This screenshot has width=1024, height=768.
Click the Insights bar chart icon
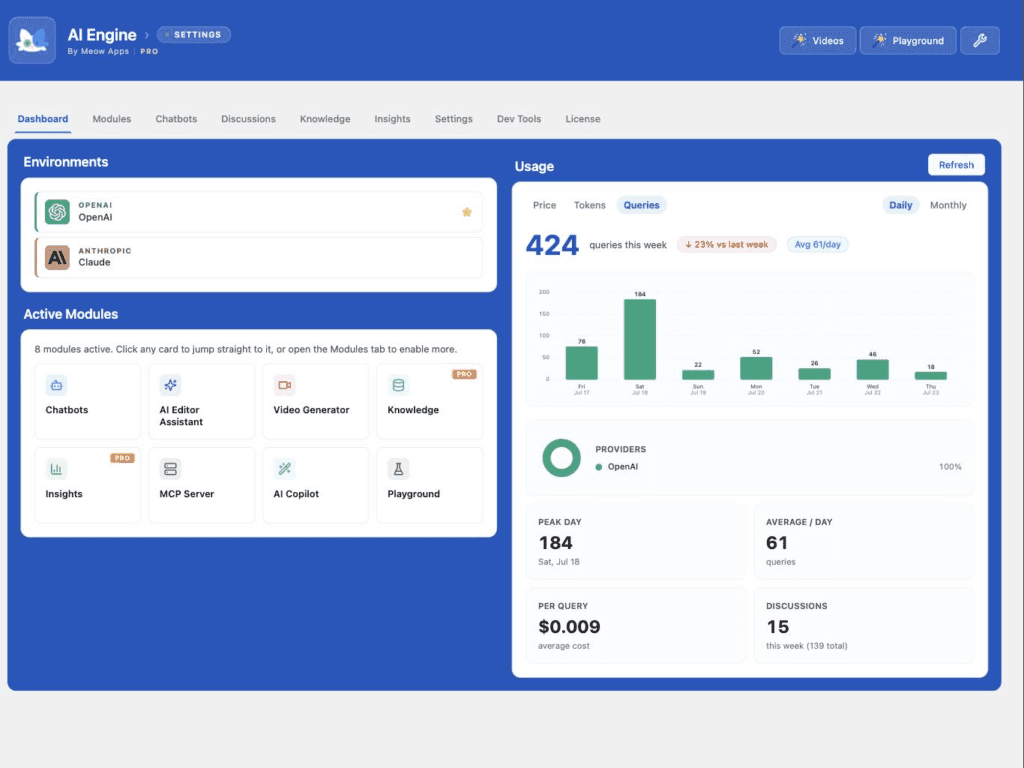[56, 469]
